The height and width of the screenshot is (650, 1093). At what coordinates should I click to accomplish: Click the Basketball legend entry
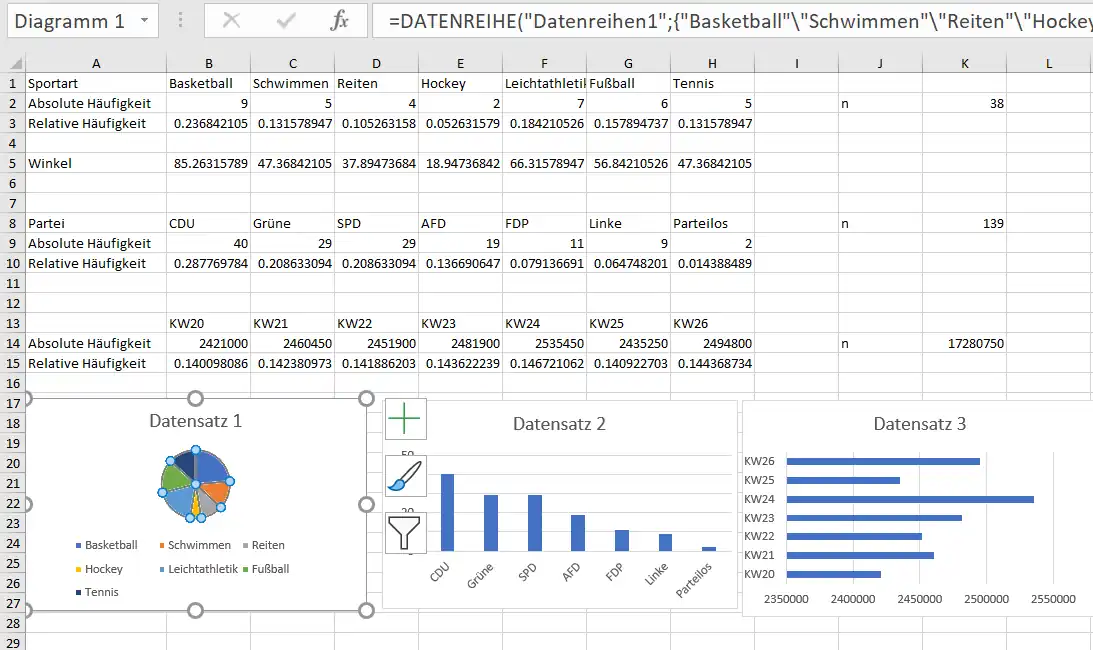[110, 545]
